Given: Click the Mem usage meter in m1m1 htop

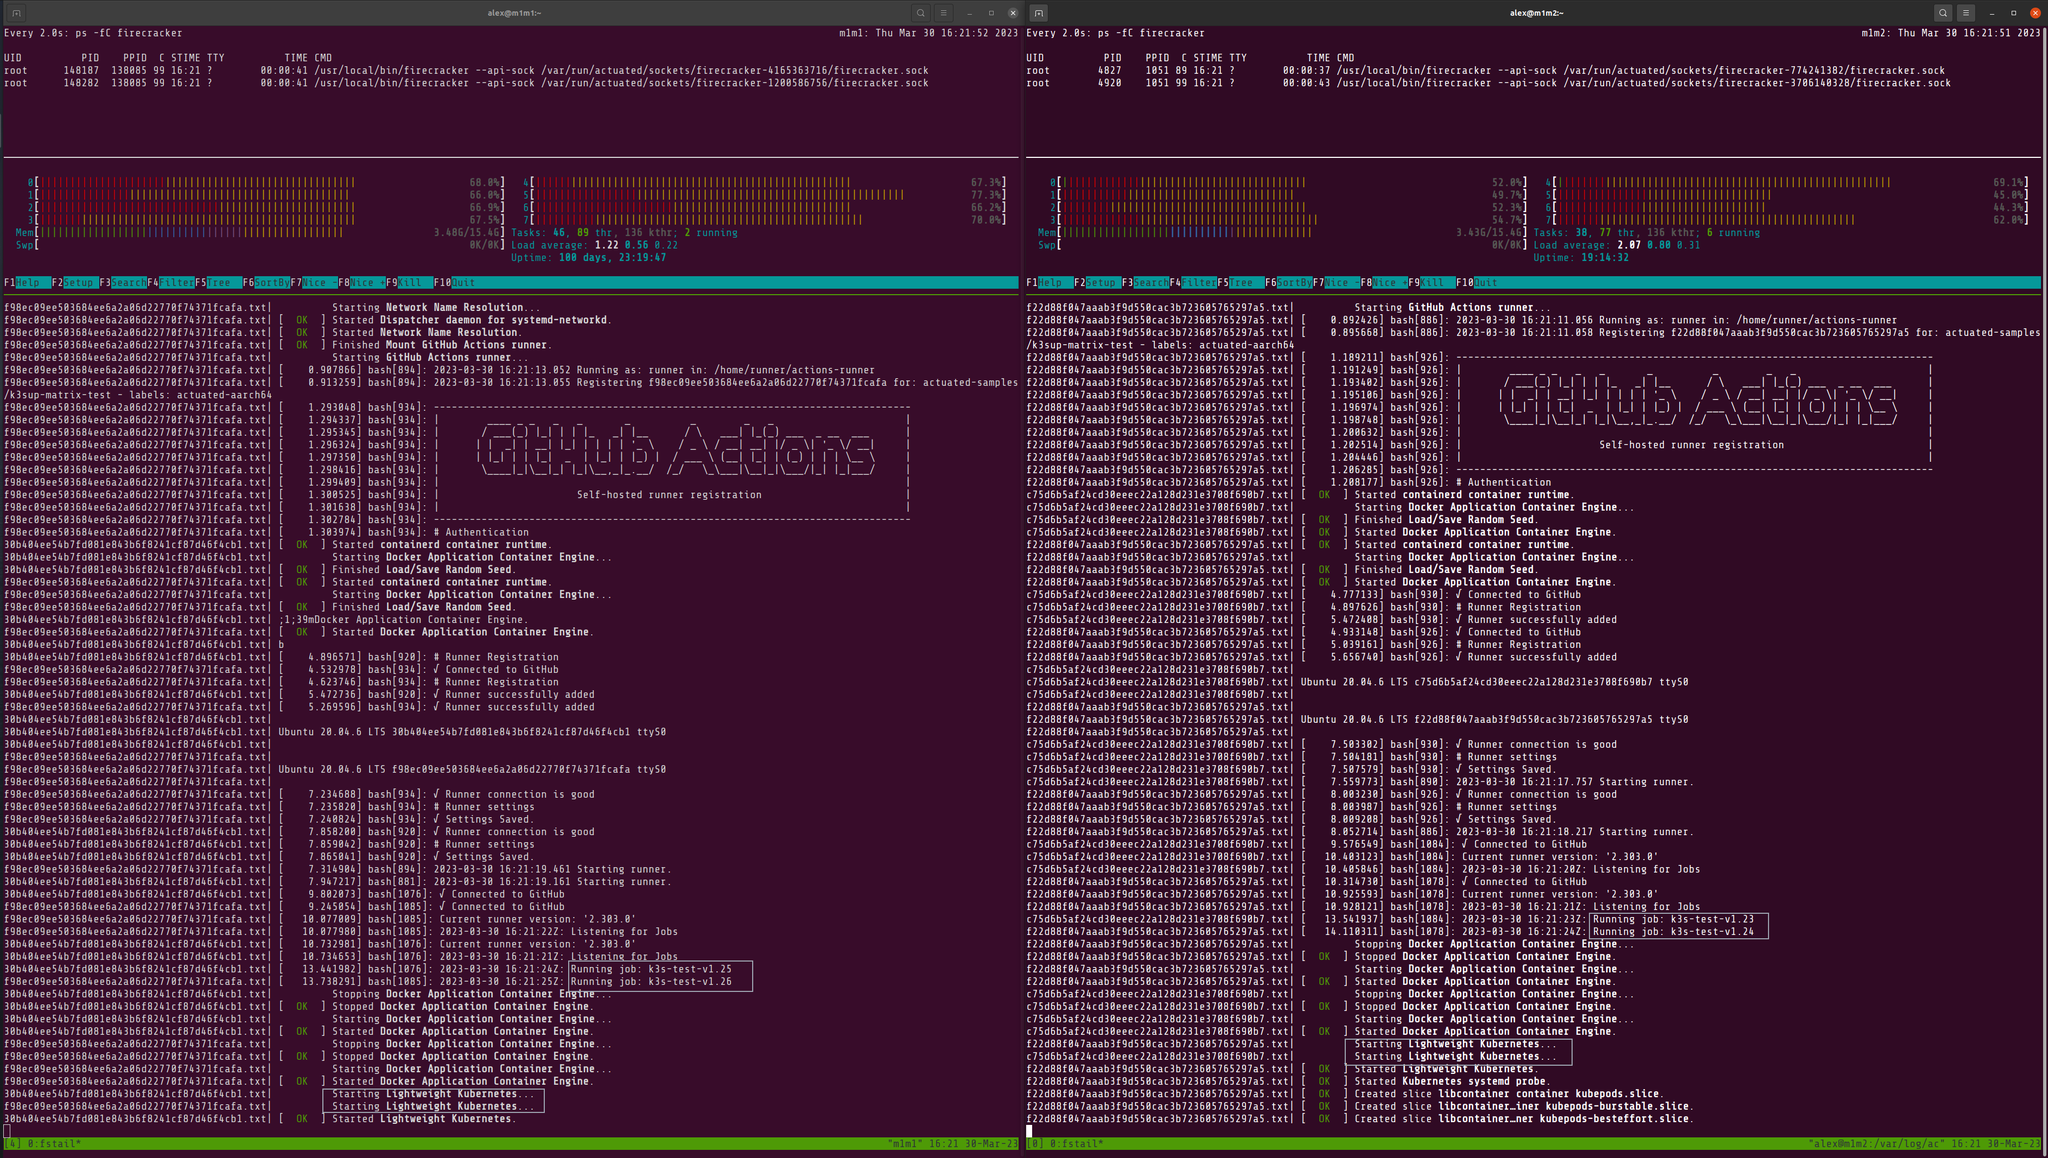Looking at the screenshot, I should 262,232.
